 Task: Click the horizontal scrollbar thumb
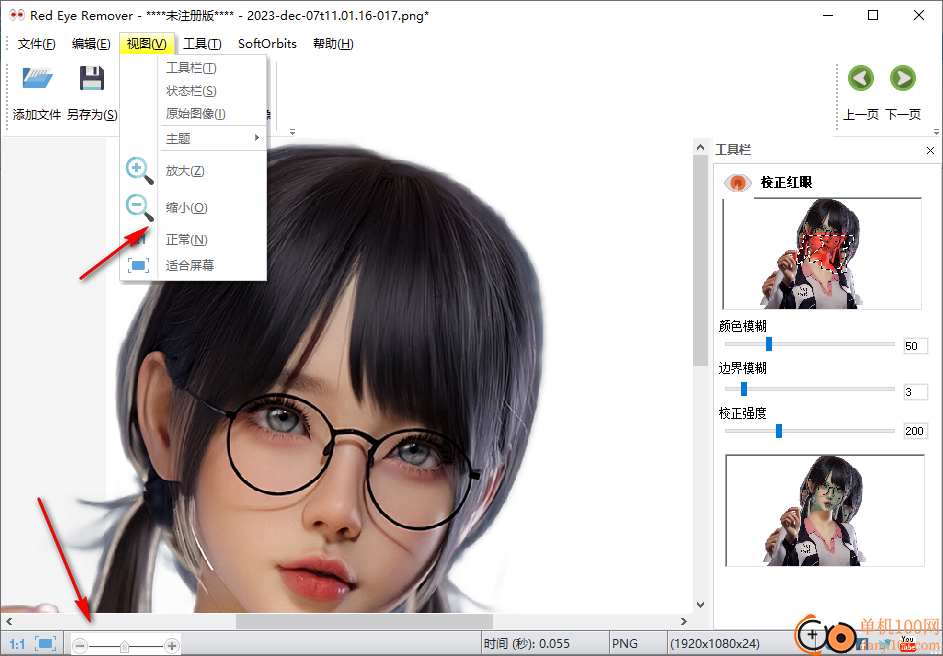click(x=364, y=621)
